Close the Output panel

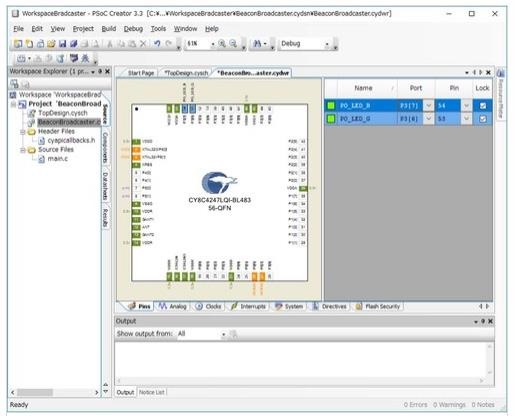coord(490,321)
